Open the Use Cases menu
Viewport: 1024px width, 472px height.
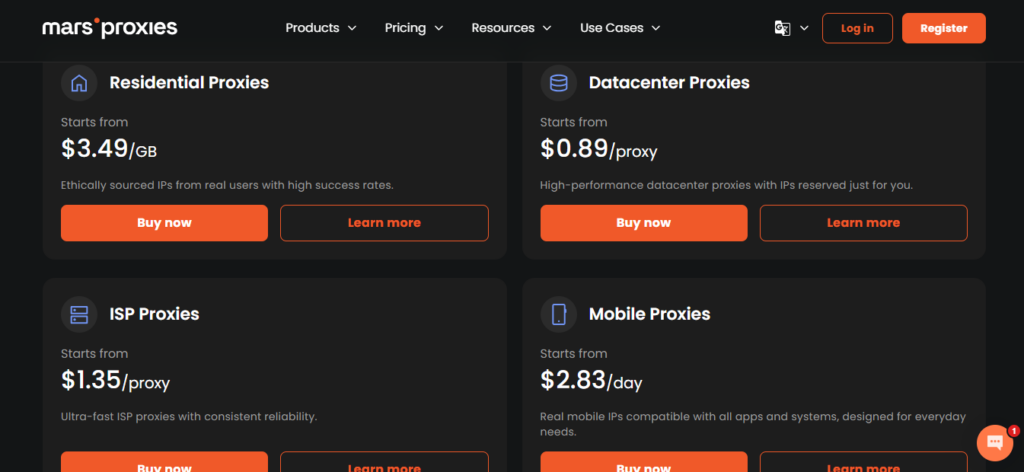tap(620, 28)
